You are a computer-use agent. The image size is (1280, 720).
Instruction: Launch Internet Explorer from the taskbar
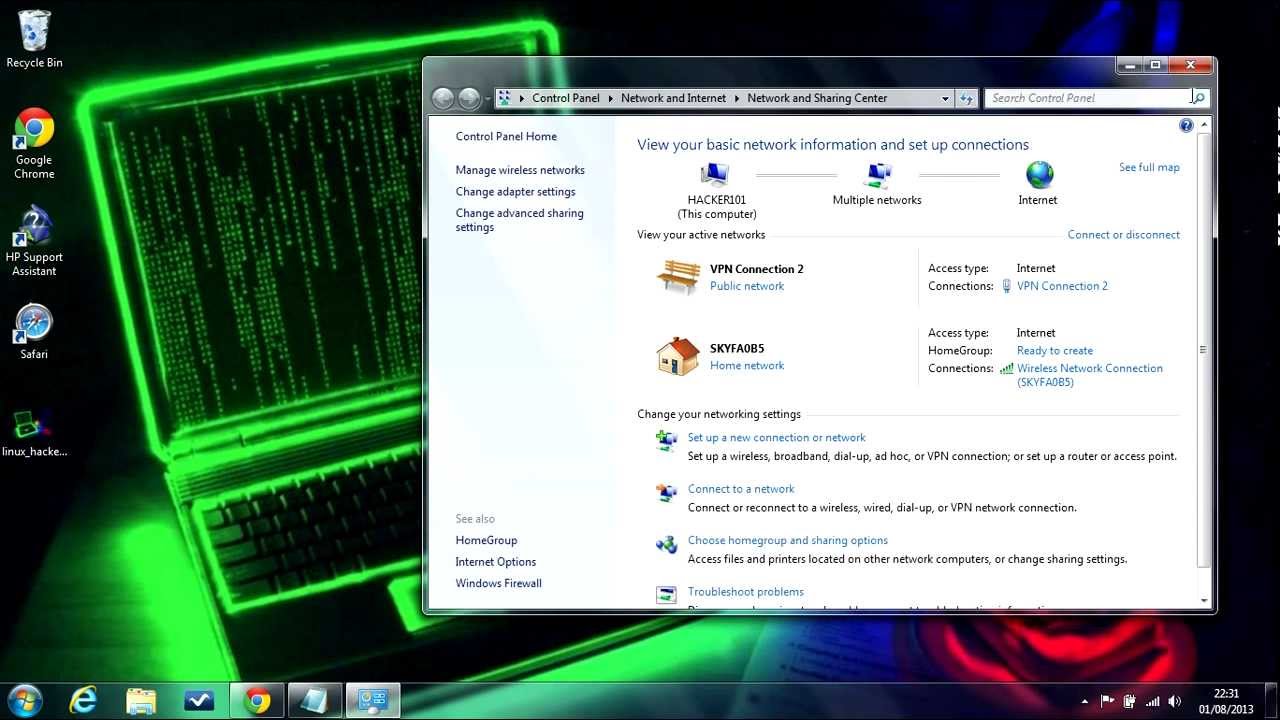(x=83, y=701)
